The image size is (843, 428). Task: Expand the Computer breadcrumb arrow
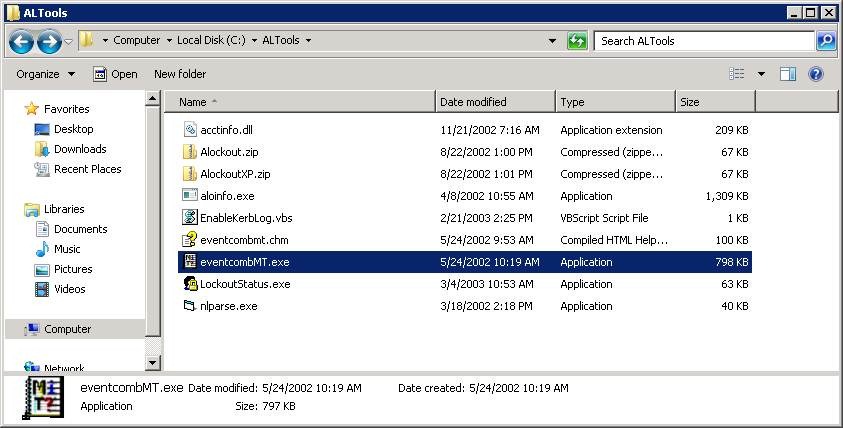click(x=170, y=40)
